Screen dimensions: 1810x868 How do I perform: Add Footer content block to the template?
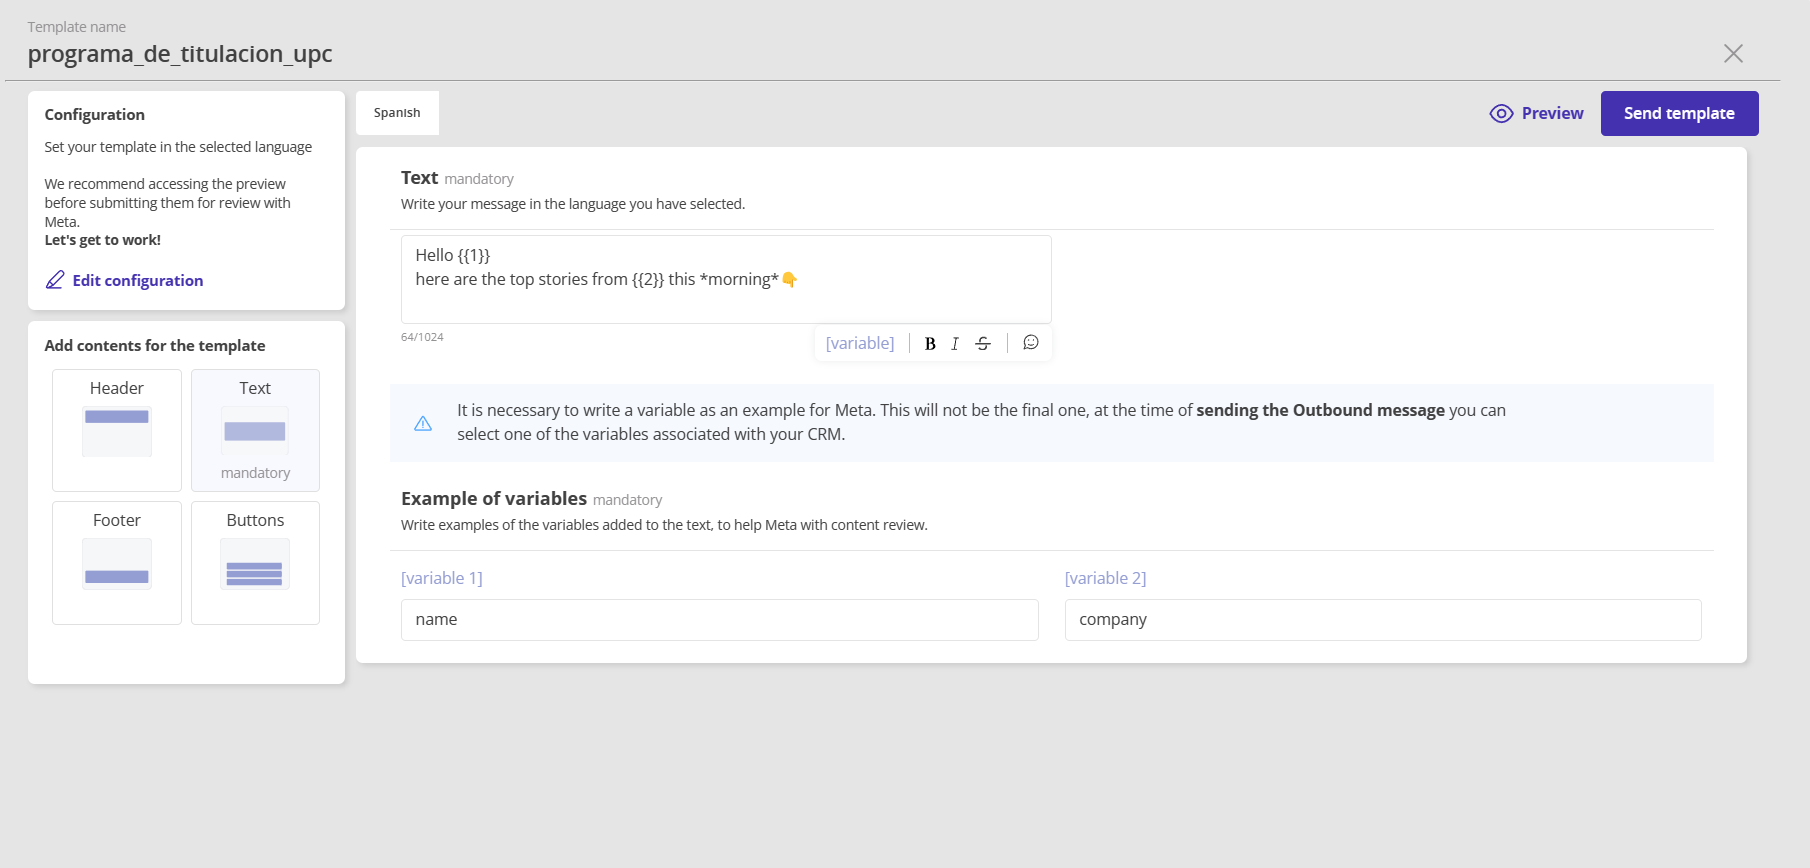[x=117, y=562]
